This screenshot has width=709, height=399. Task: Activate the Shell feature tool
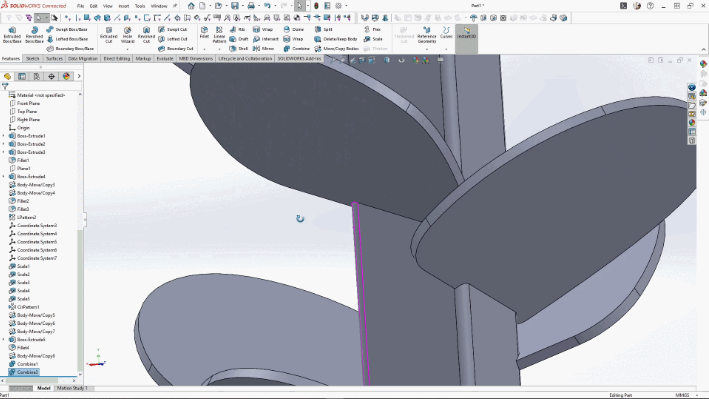tap(239, 48)
